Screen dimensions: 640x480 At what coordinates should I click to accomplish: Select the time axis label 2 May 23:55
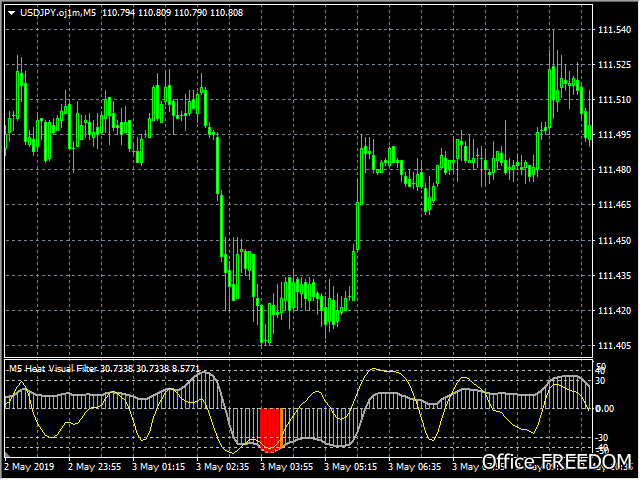pos(94,467)
